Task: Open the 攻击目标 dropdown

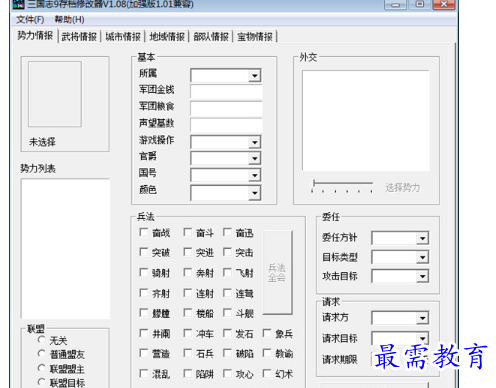Action: pyautogui.click(x=423, y=276)
